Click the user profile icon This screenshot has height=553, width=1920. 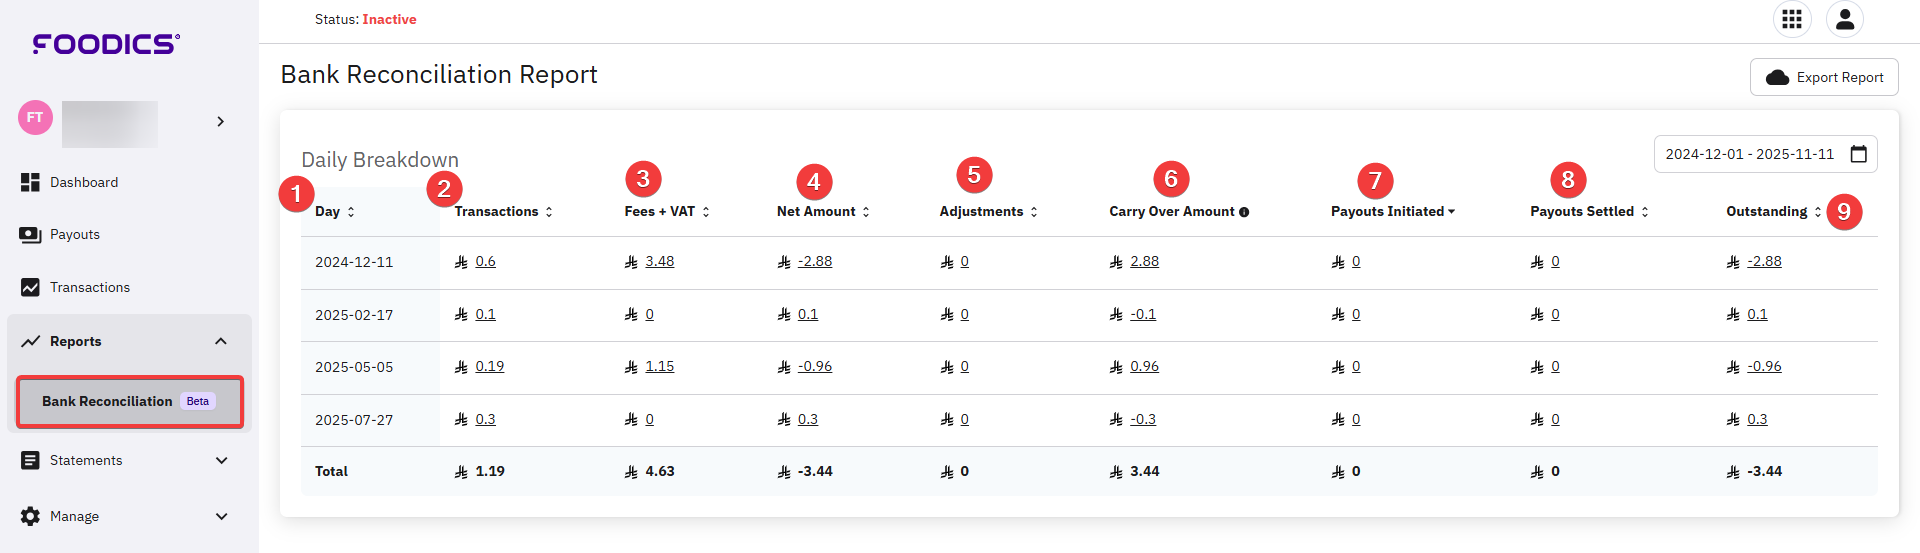pos(1845,19)
